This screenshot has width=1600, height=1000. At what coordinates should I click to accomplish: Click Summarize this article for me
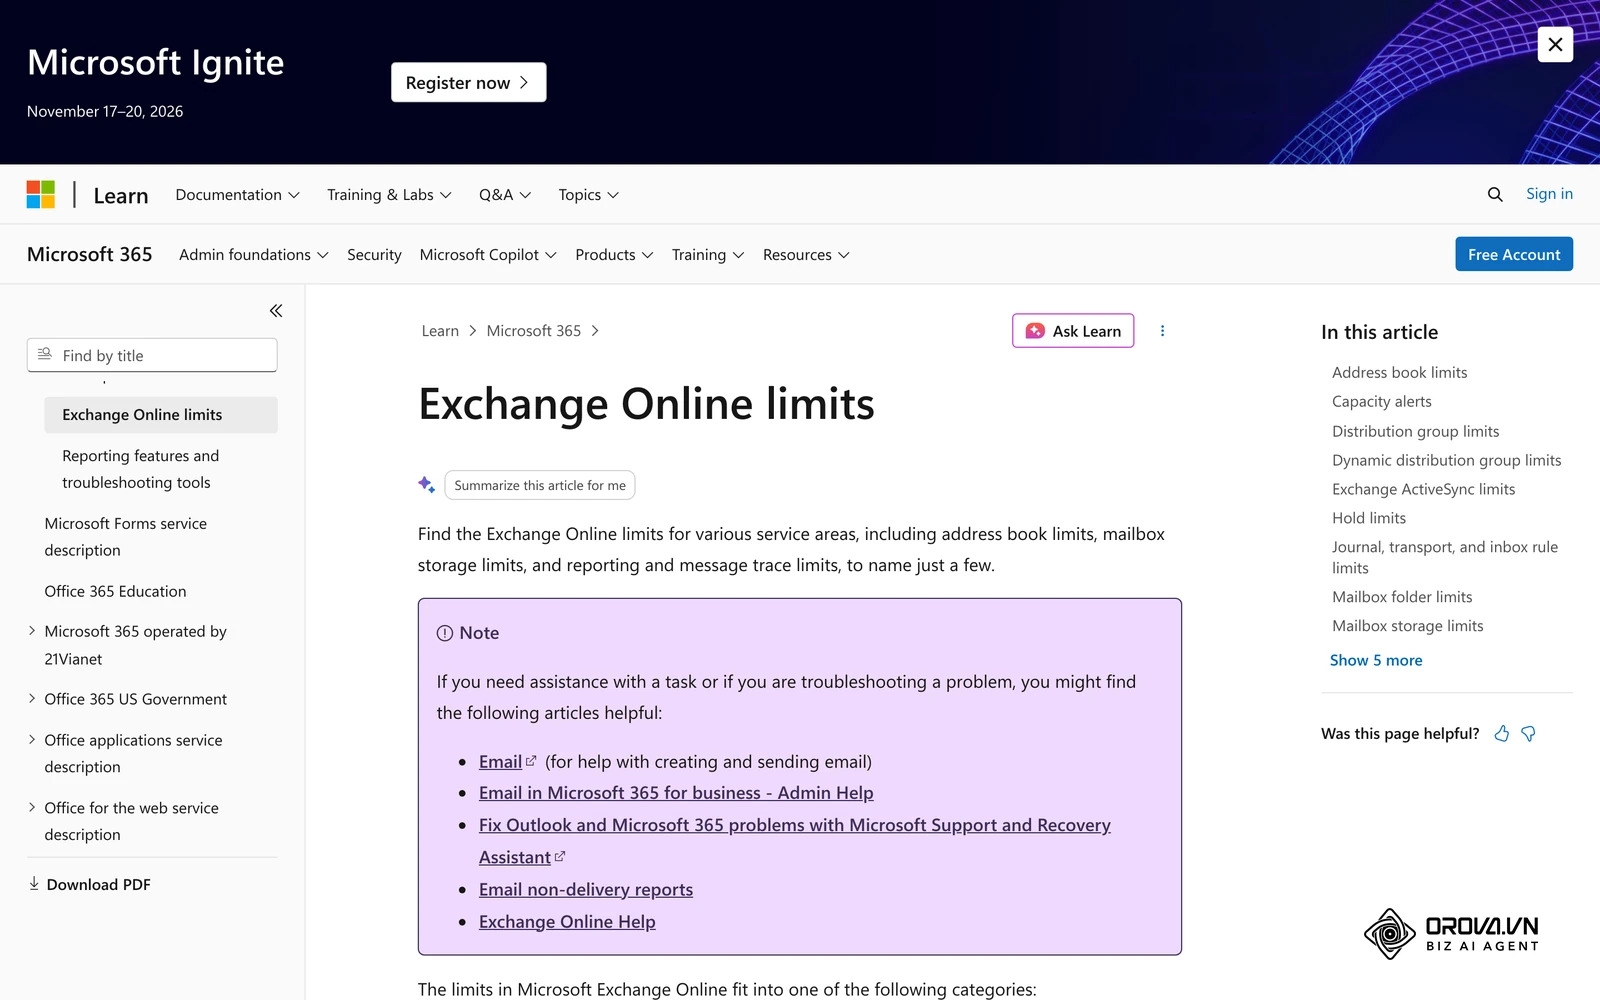click(540, 485)
